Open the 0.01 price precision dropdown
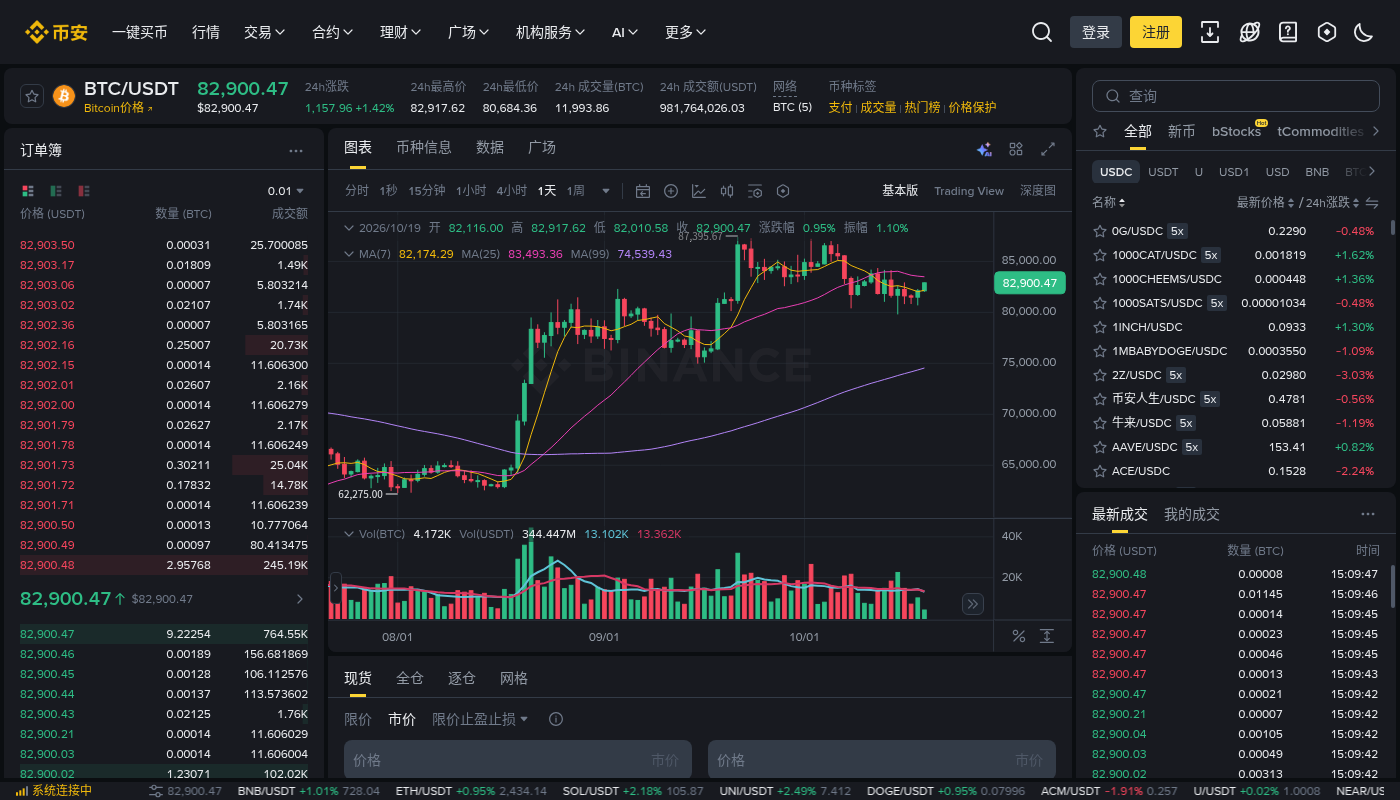 pyautogui.click(x=286, y=190)
